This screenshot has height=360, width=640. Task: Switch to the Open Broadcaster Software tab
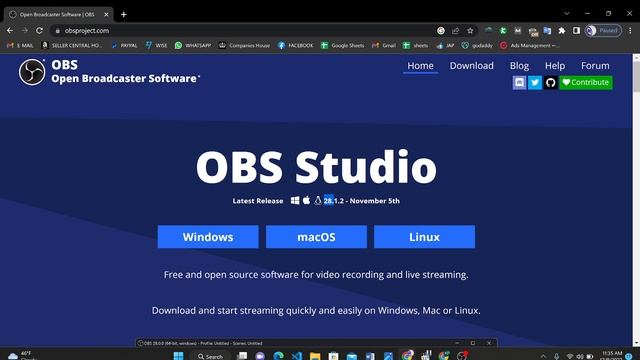pos(58,14)
